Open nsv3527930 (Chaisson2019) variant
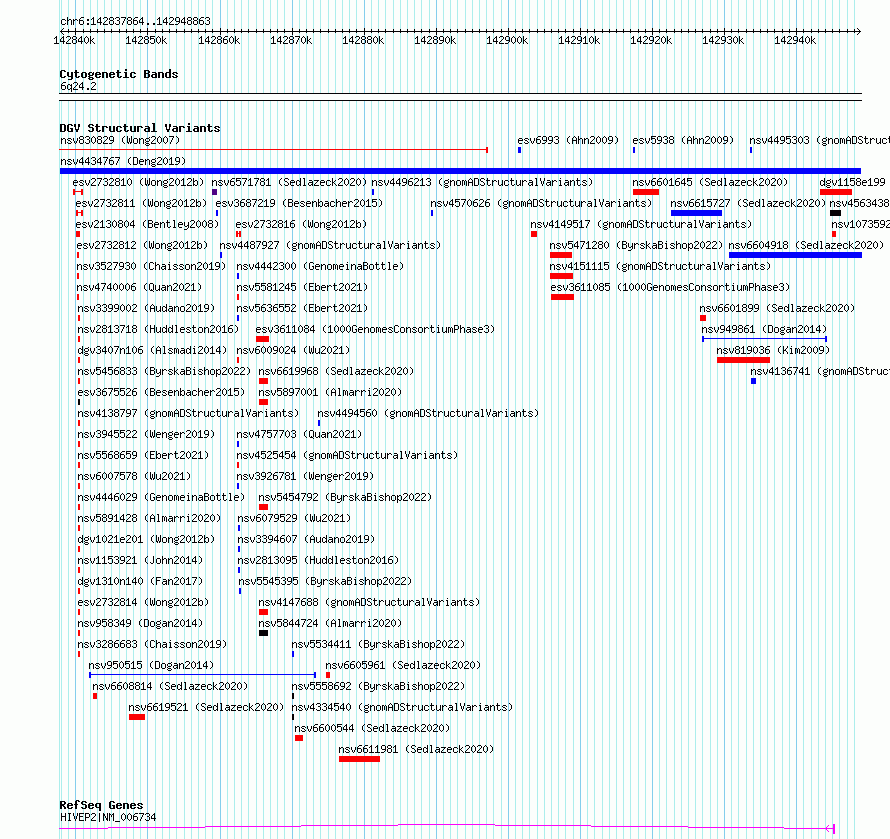The height and width of the screenshot is (839, 890). [151, 266]
